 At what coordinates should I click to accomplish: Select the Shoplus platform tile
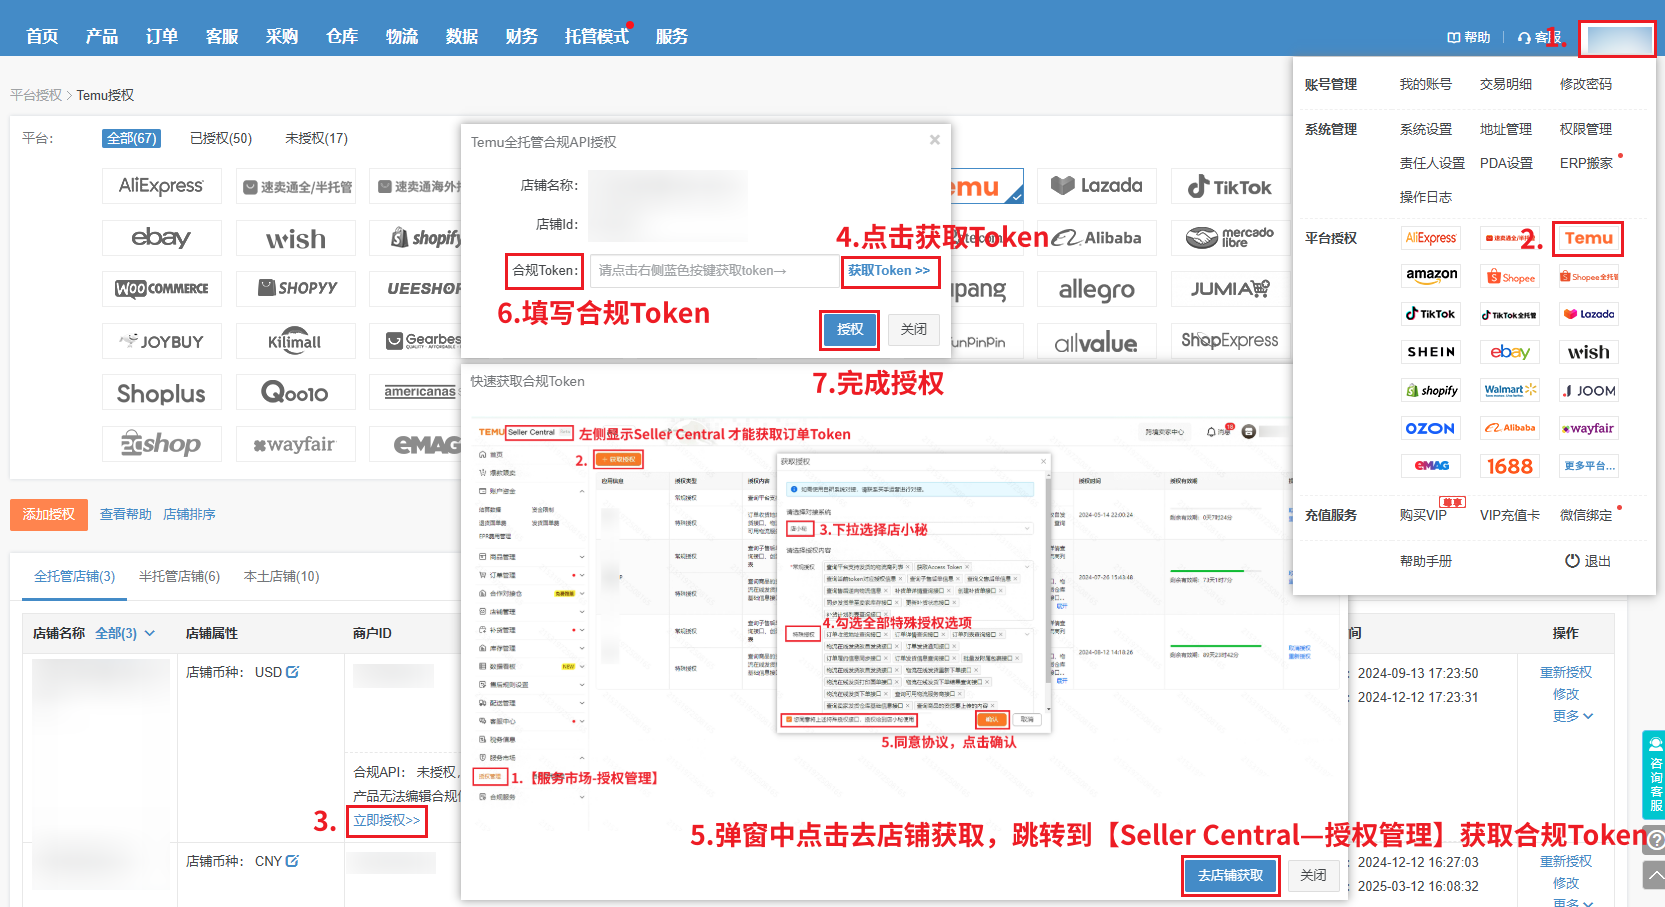point(161,393)
